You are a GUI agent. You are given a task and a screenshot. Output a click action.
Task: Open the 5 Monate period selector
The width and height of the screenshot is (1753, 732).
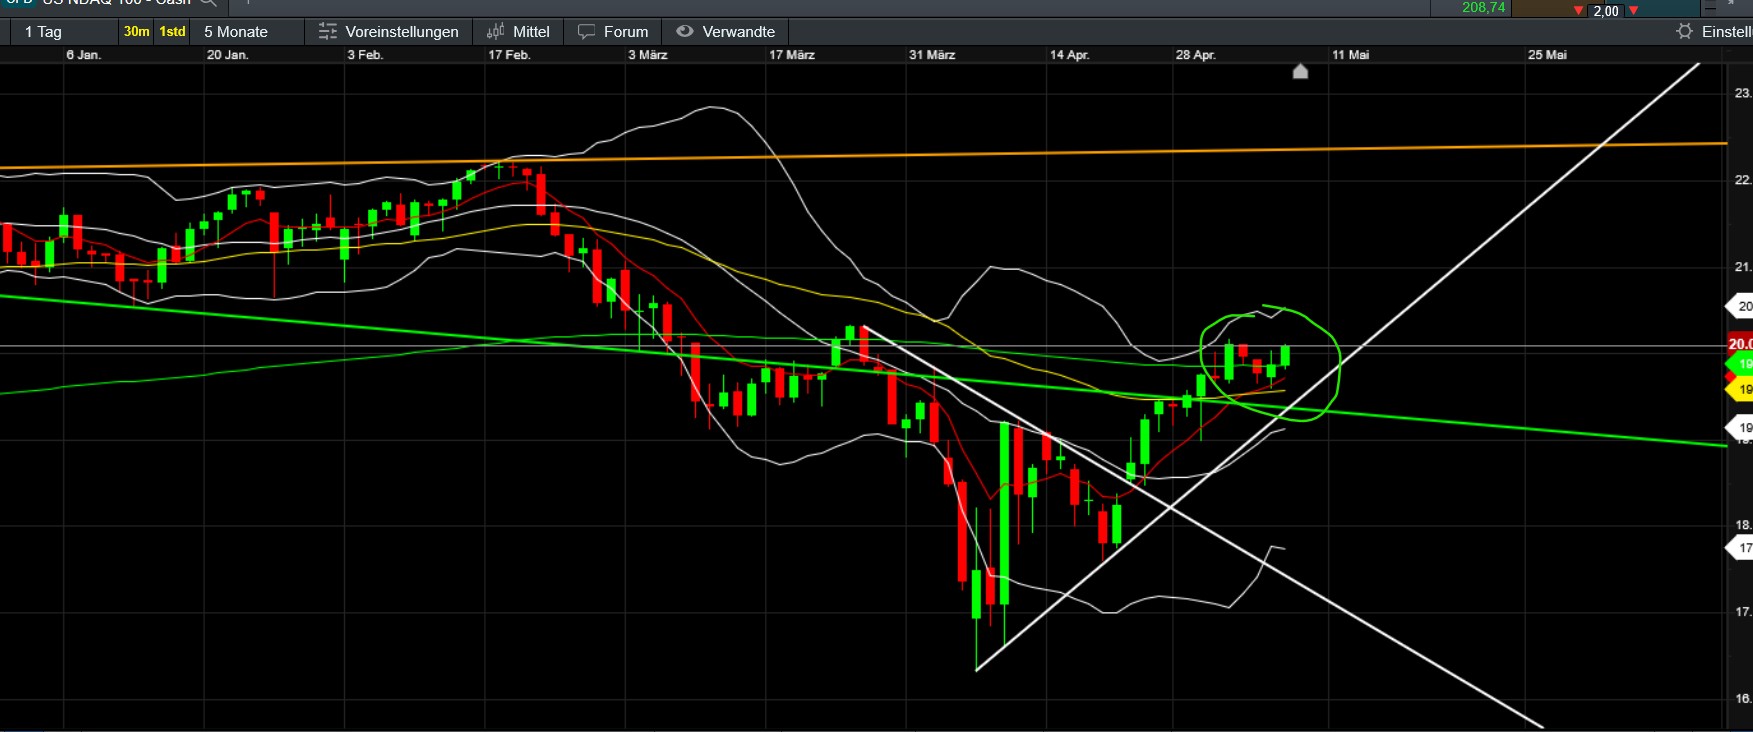(236, 32)
